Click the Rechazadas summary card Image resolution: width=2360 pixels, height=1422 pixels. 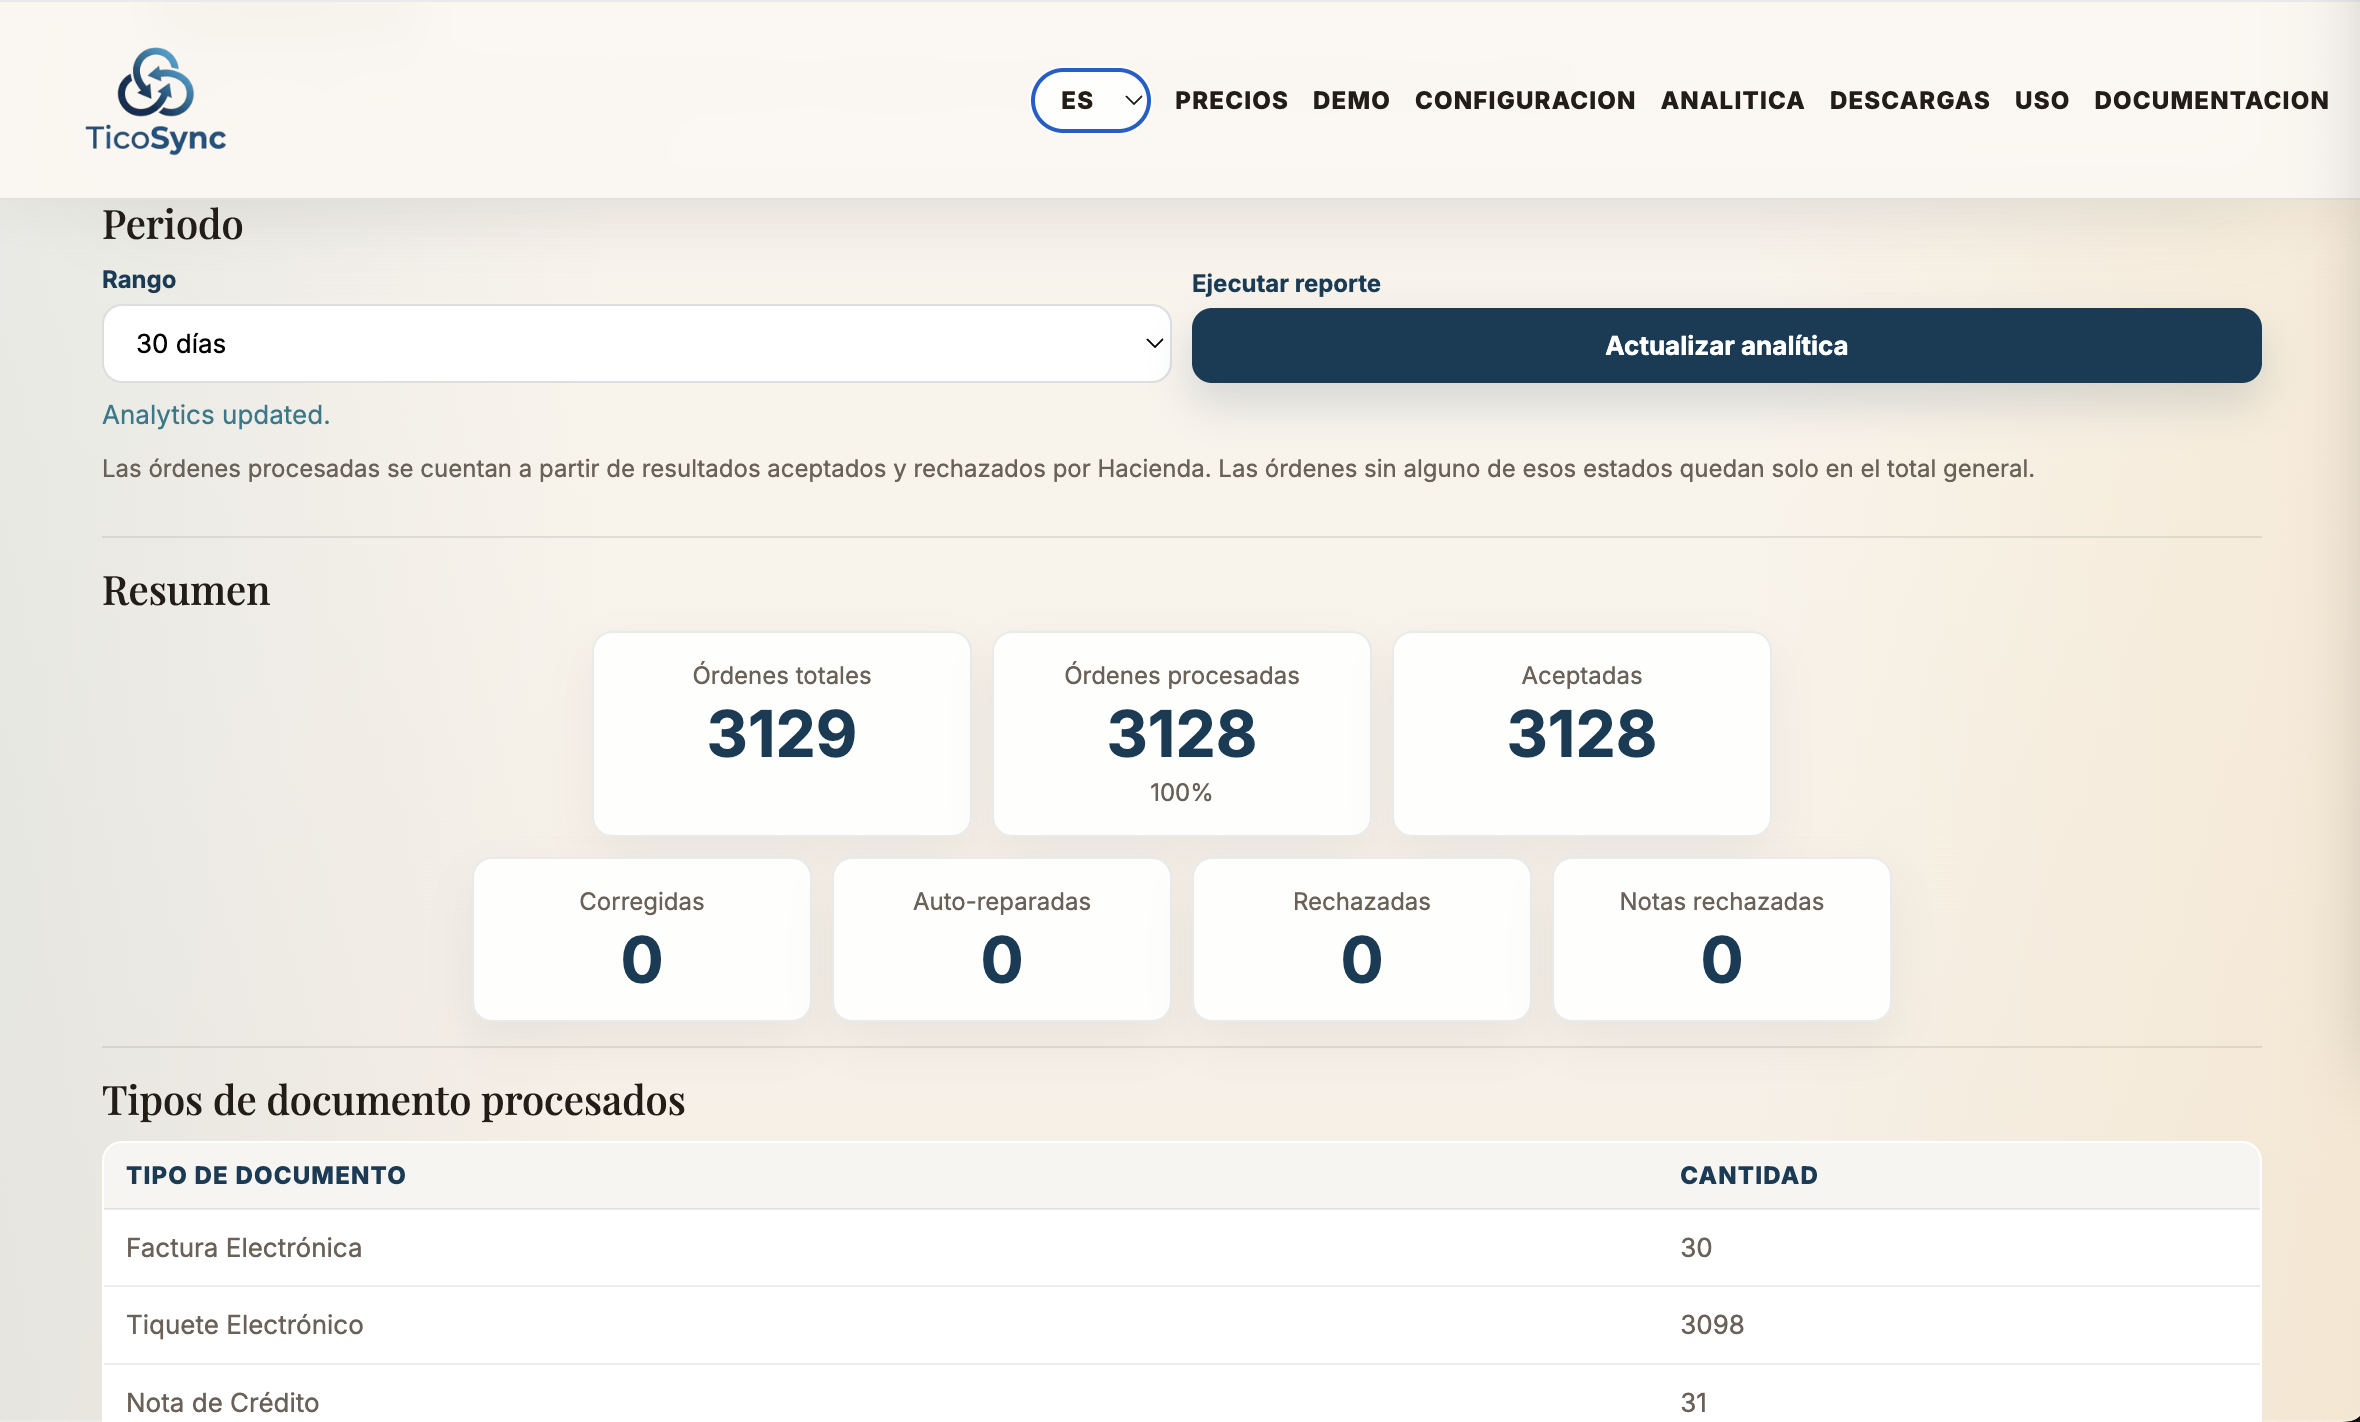[1362, 939]
